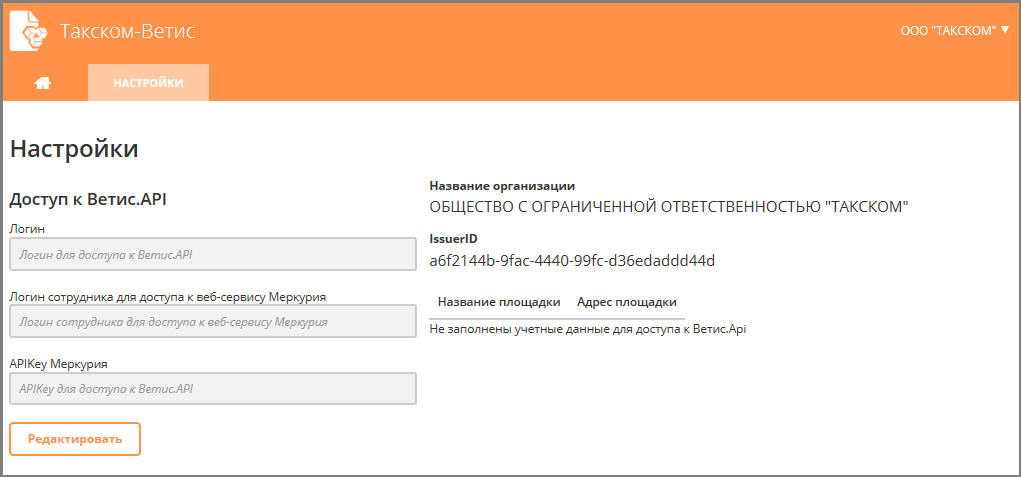Click the APIKey Меркурия input field
The image size is (1021, 477).
[213, 388]
